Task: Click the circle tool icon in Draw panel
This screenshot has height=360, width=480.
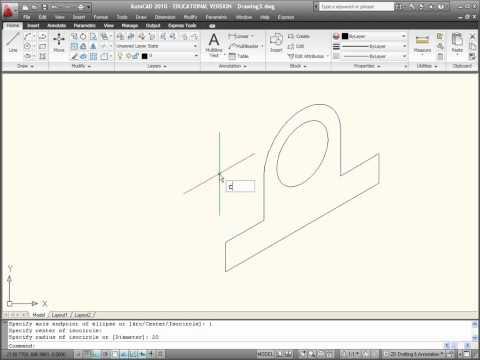Action: [28, 46]
